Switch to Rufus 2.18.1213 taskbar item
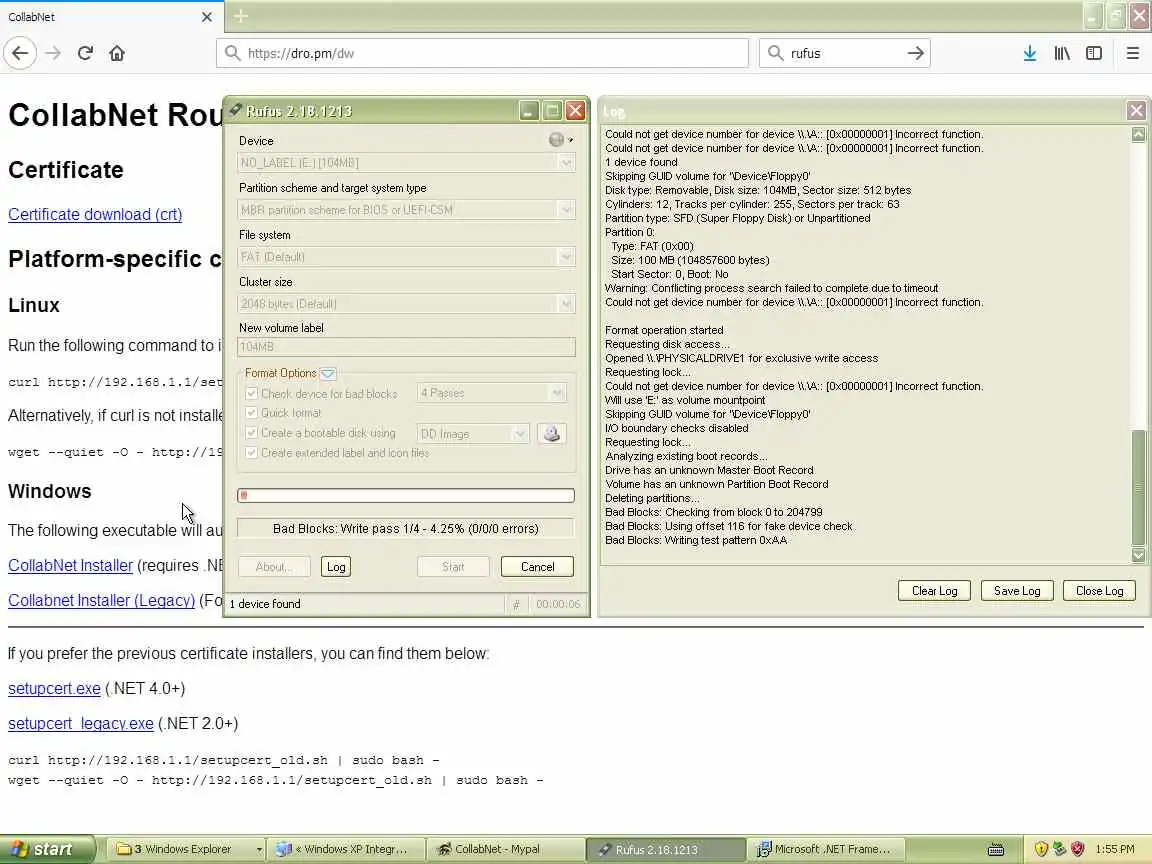1152x864 pixels. pyautogui.click(x=665, y=849)
